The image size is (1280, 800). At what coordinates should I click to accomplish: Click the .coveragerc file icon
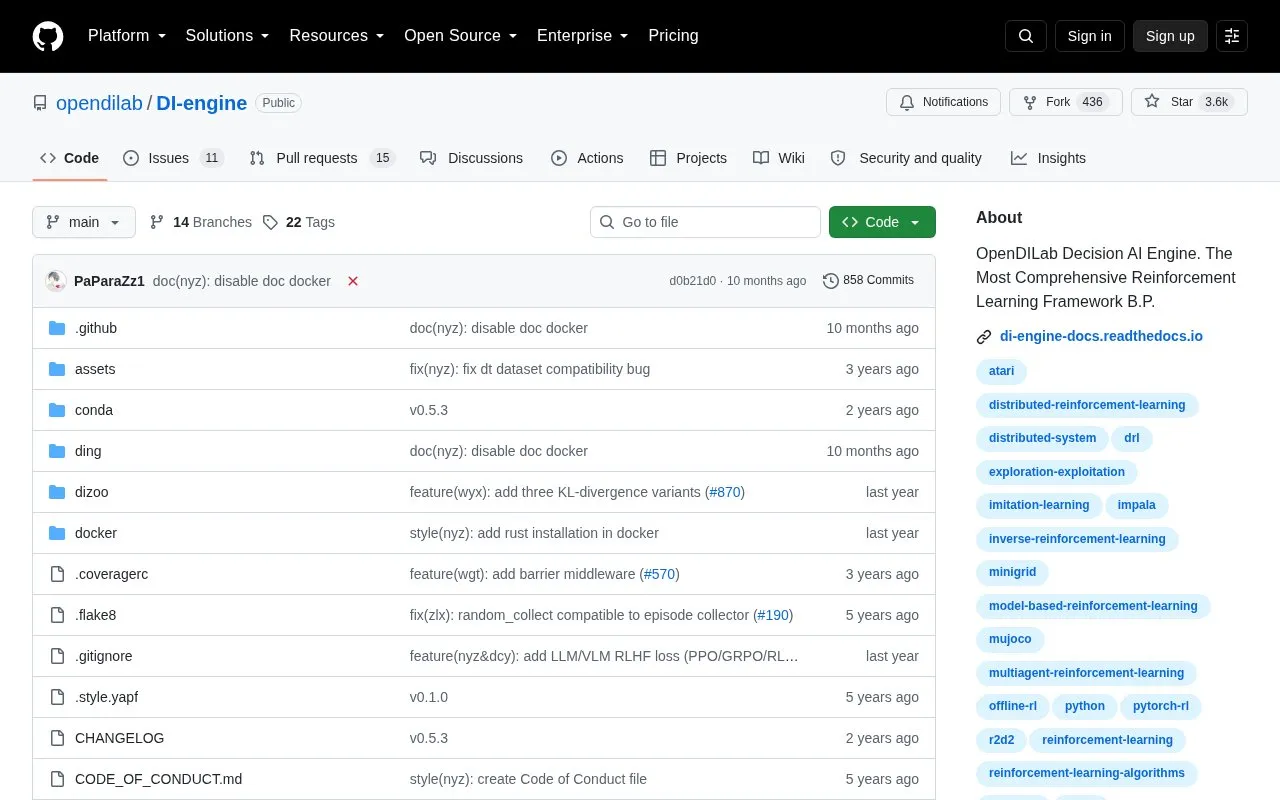pos(57,574)
